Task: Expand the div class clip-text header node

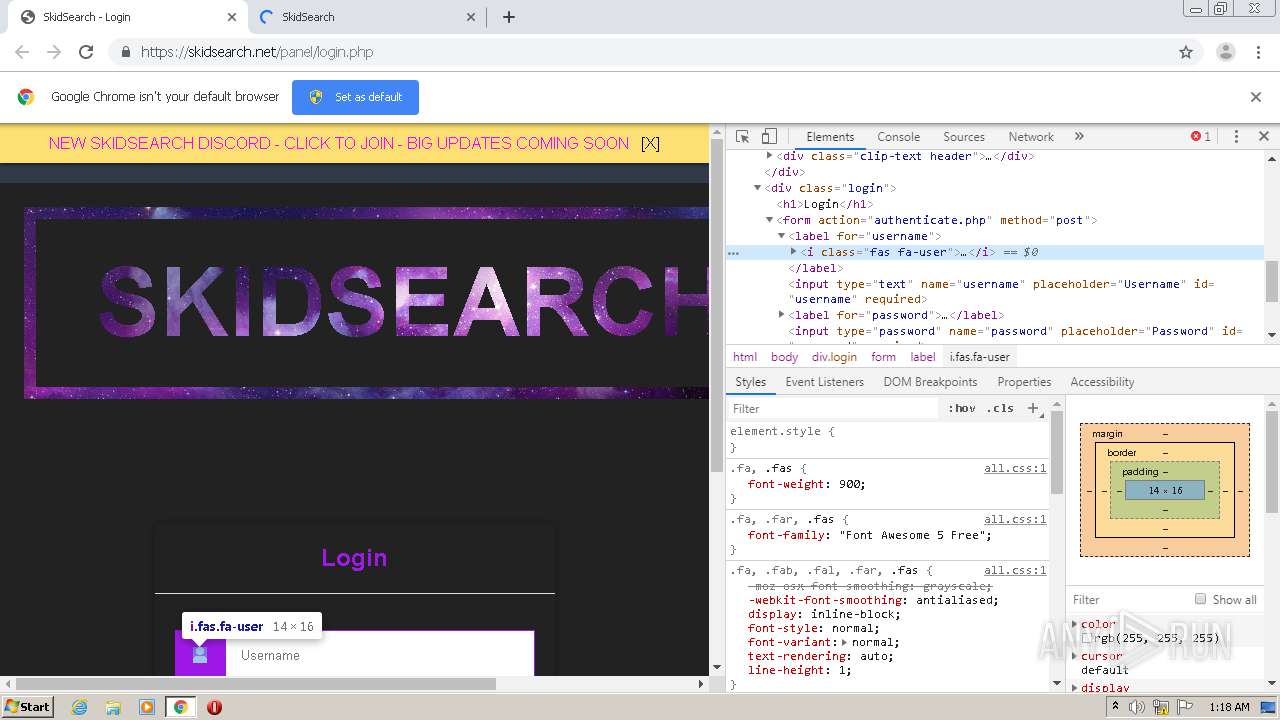Action: coord(769,156)
